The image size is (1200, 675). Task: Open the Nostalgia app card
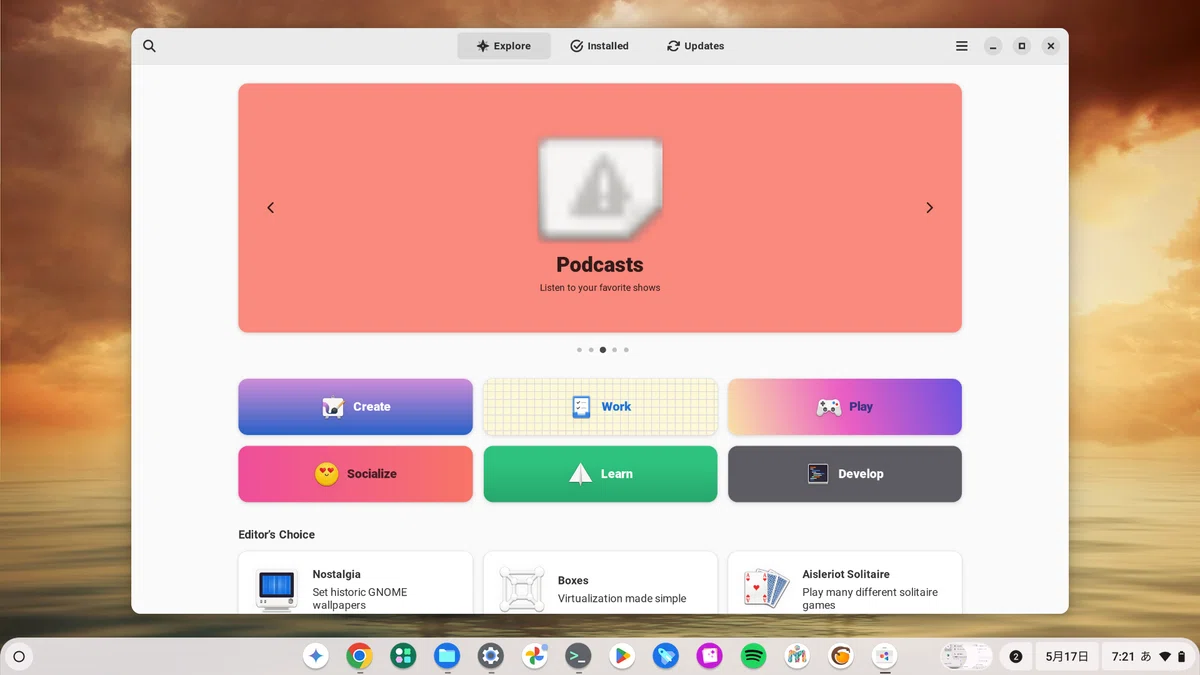click(355, 583)
